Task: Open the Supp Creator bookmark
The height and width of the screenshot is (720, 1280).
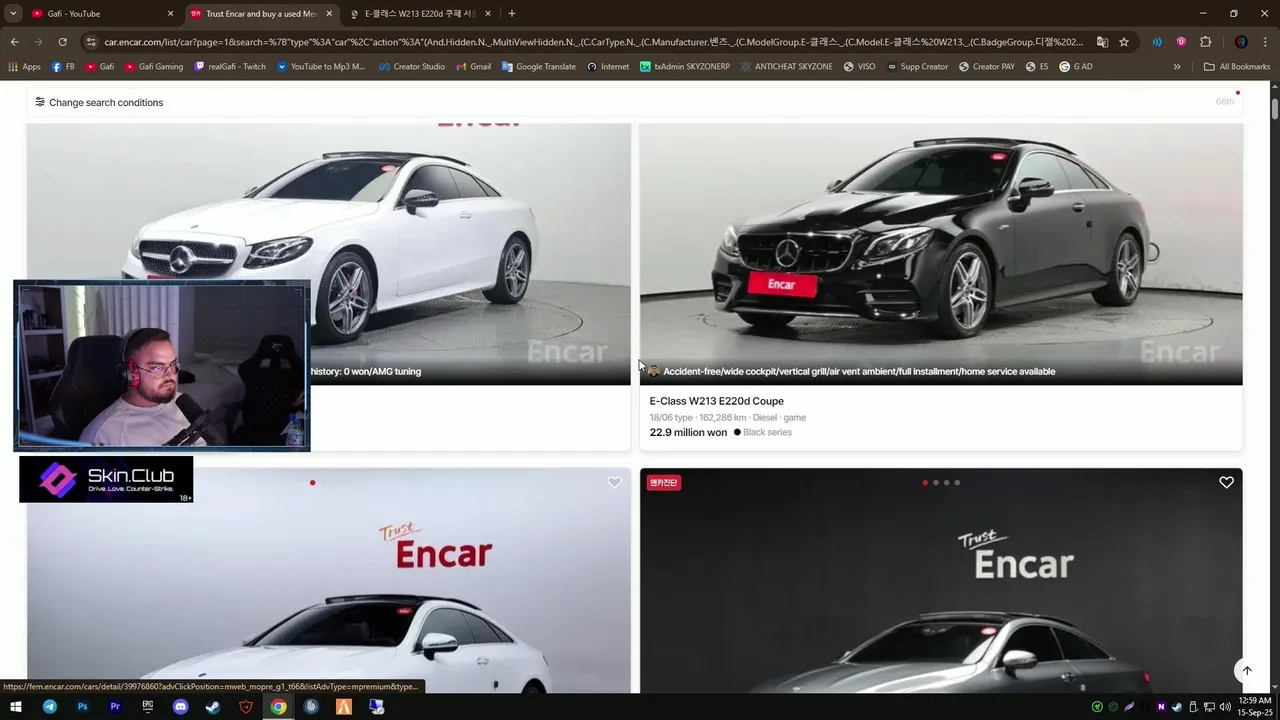Action: coord(917,67)
